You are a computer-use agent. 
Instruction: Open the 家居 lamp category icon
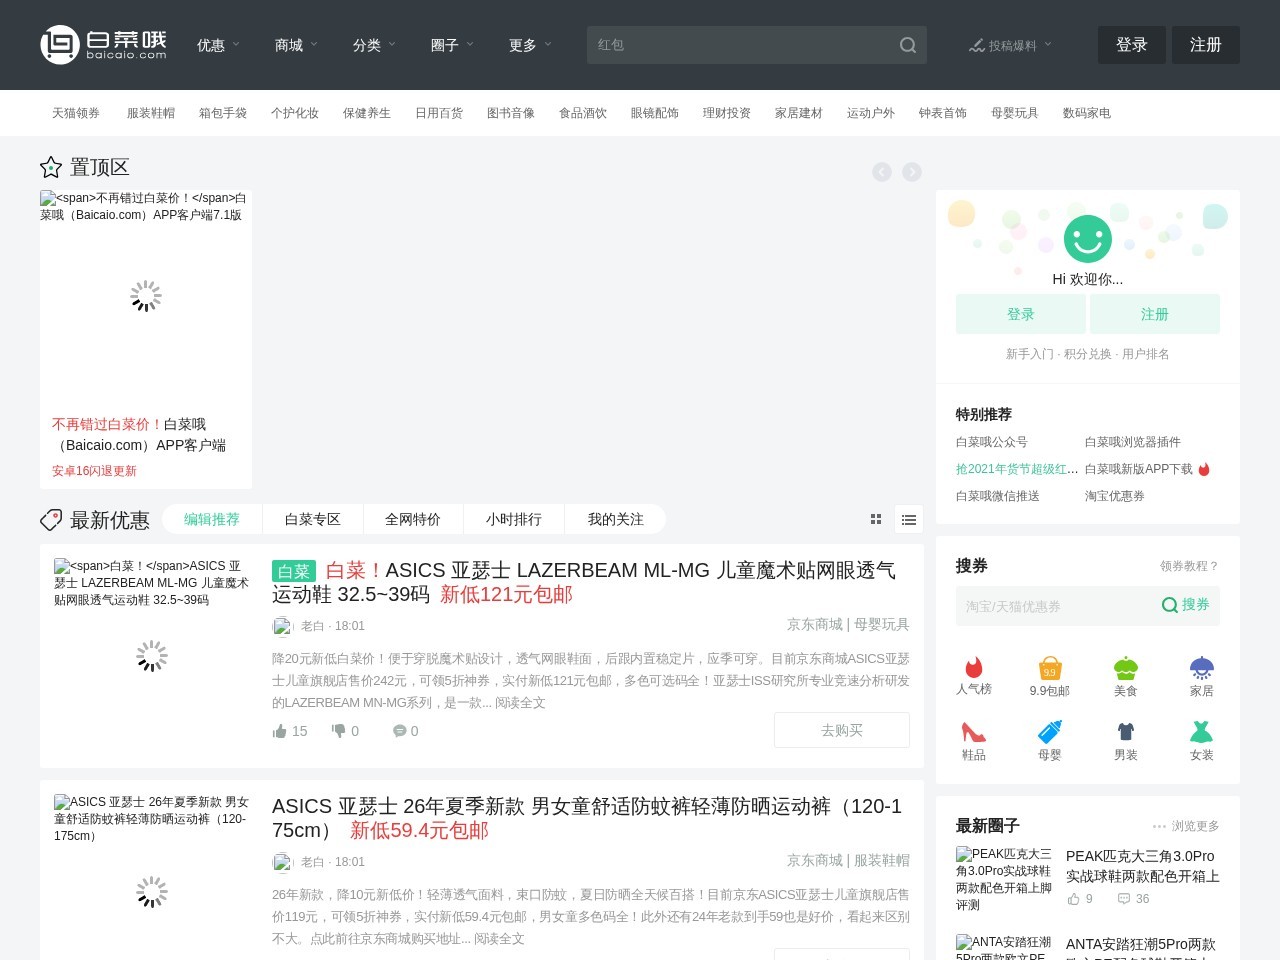pyautogui.click(x=1201, y=668)
